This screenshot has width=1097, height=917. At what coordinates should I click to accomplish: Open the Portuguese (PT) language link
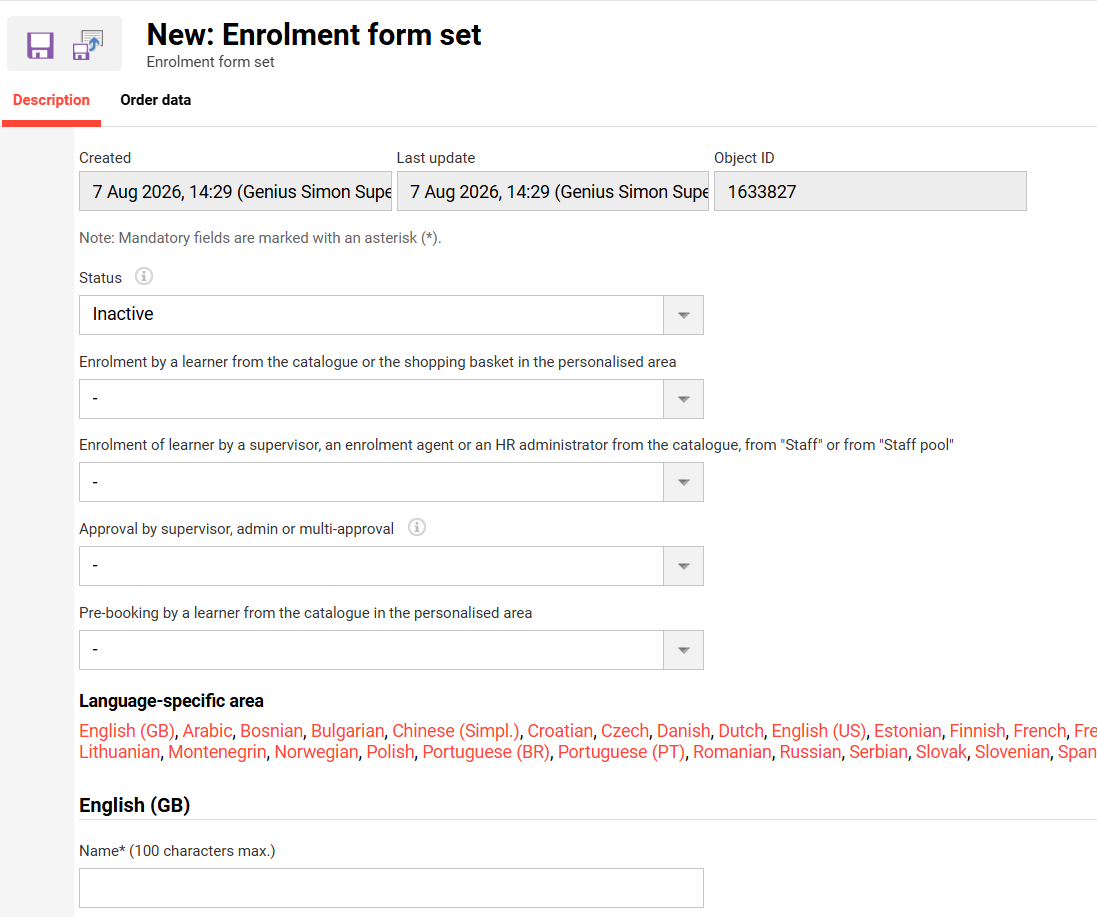tap(621, 752)
